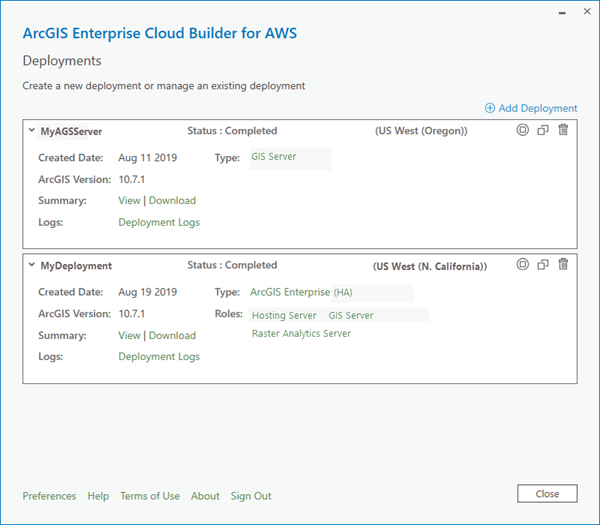Click MyAGSServer's 10.7.1 version value
Image resolution: width=600 pixels, height=525 pixels.
(132, 179)
